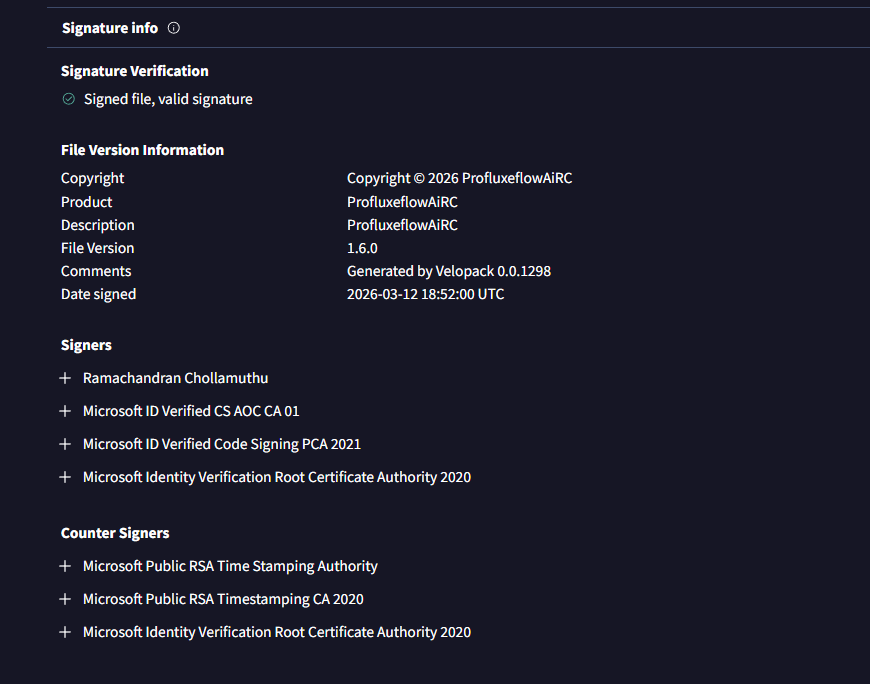This screenshot has height=684, width=870.
Task: Click the Copyright field label
Action: pyautogui.click(x=92, y=178)
